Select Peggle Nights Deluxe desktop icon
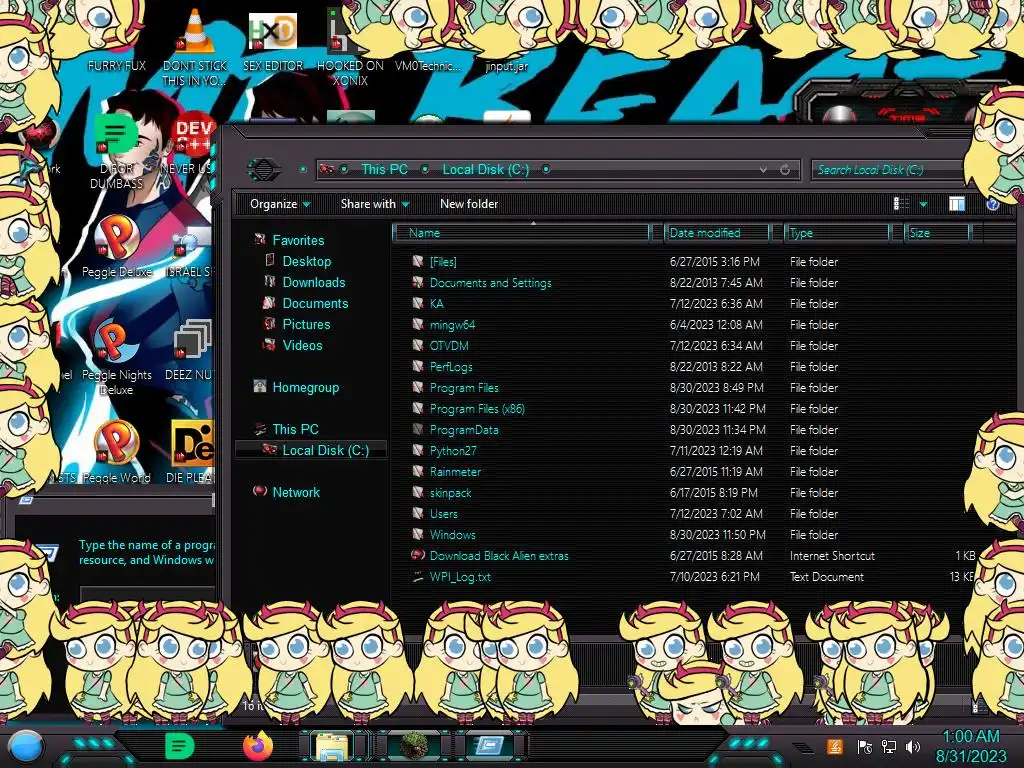1024x768 pixels. 116,358
